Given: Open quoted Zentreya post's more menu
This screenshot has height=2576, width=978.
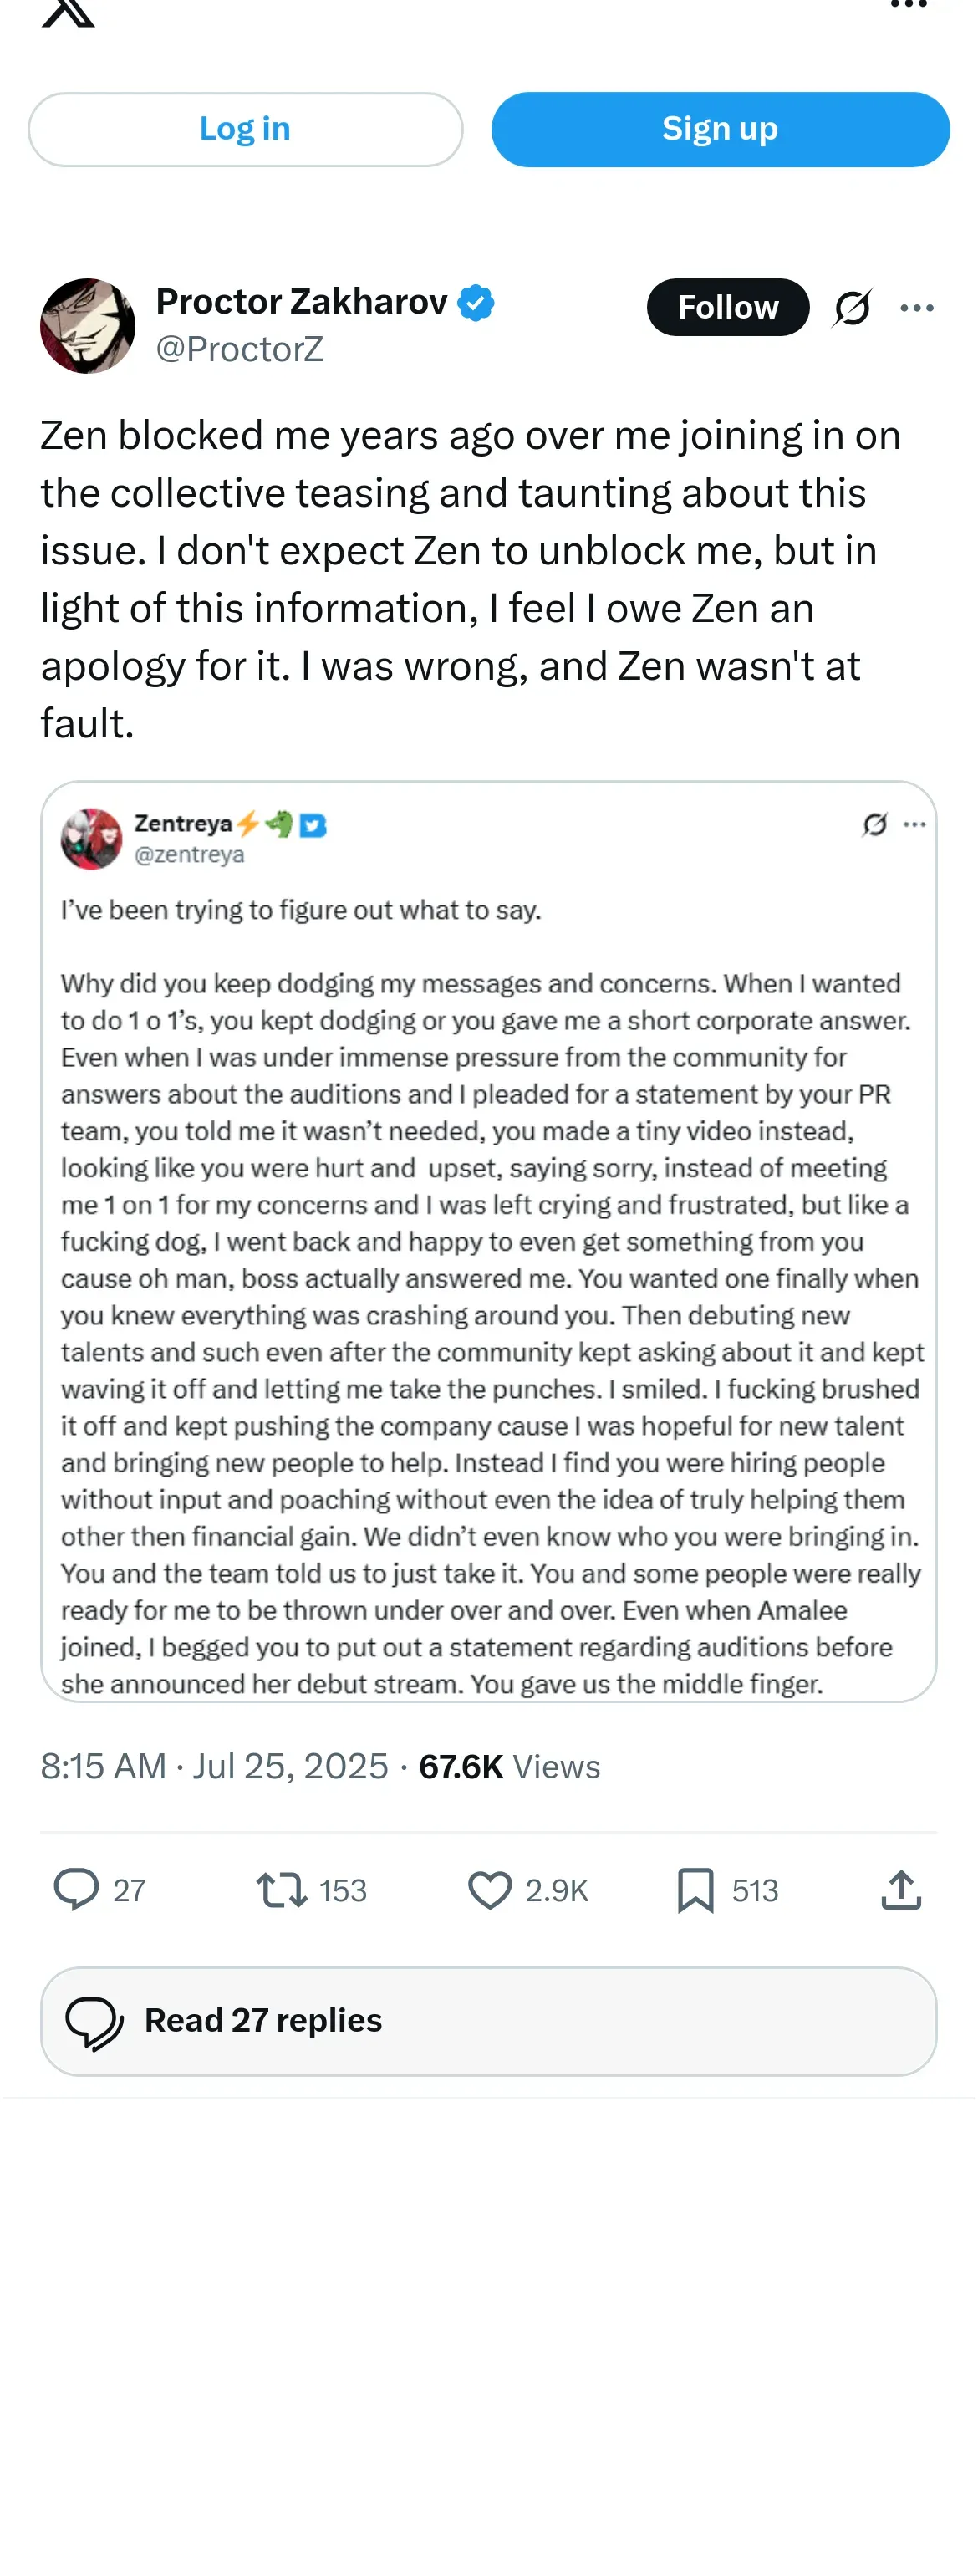Looking at the screenshot, I should point(914,825).
